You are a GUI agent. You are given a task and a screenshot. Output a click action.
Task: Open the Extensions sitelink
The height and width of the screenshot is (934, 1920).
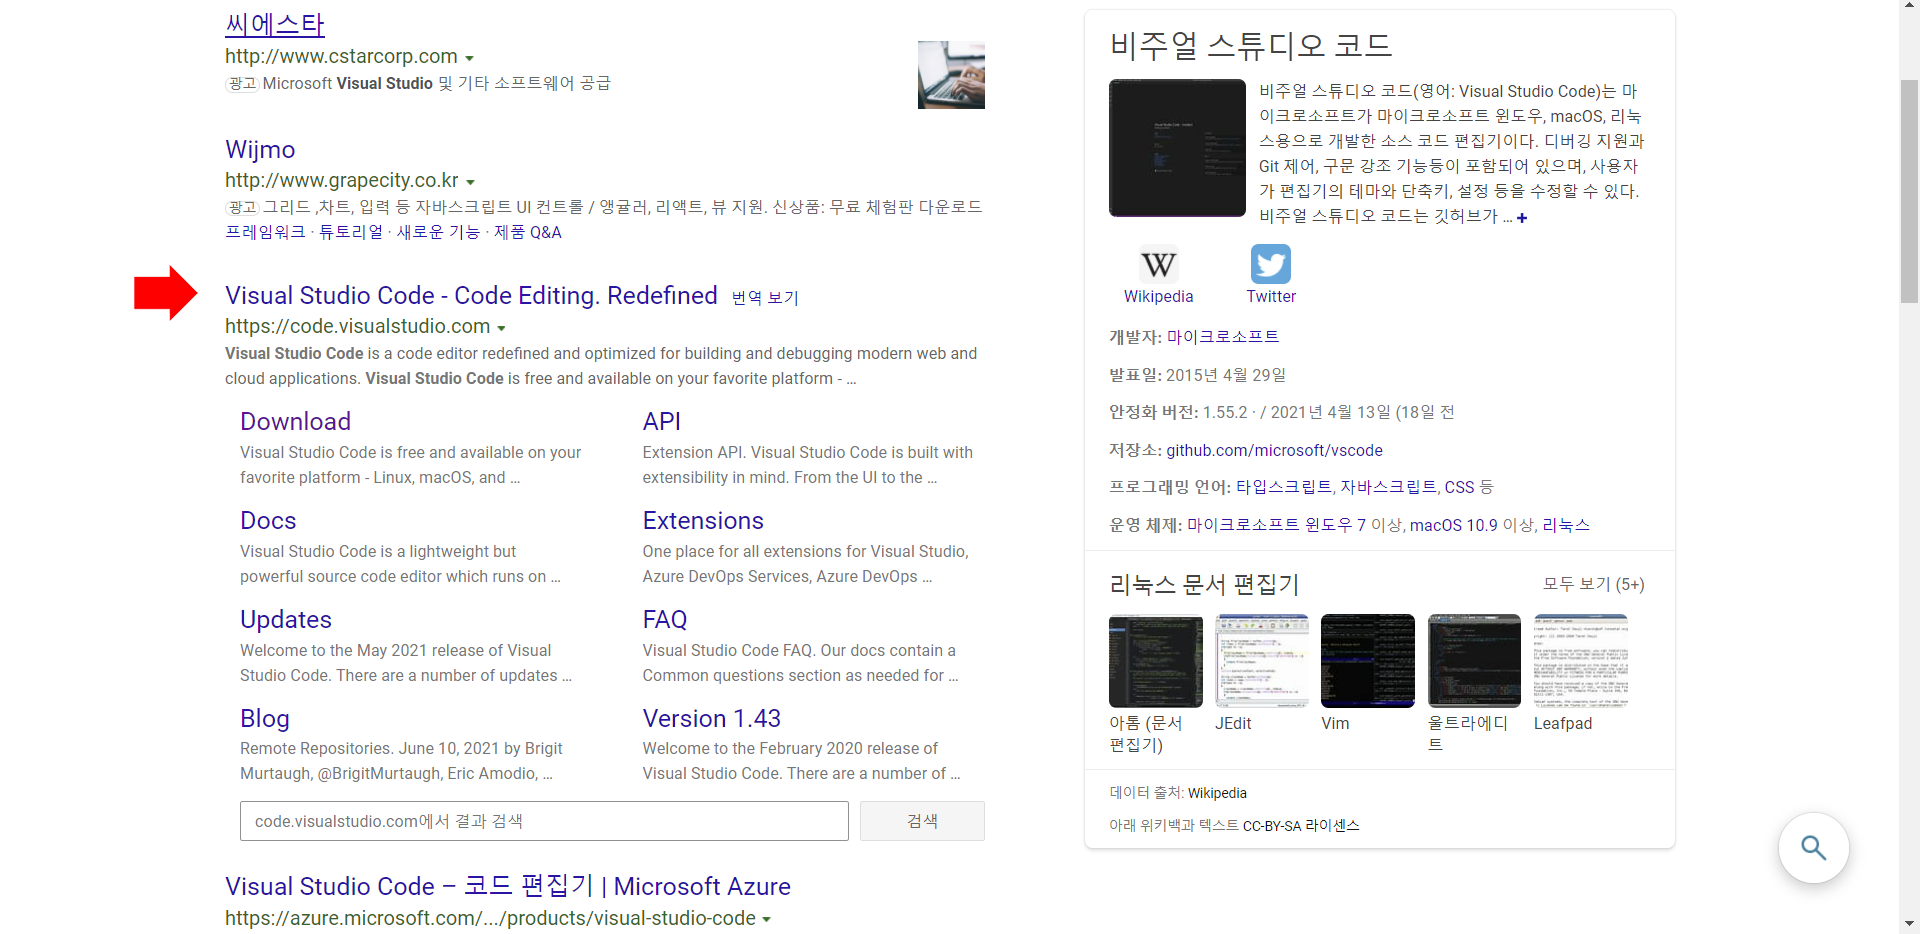point(703,521)
